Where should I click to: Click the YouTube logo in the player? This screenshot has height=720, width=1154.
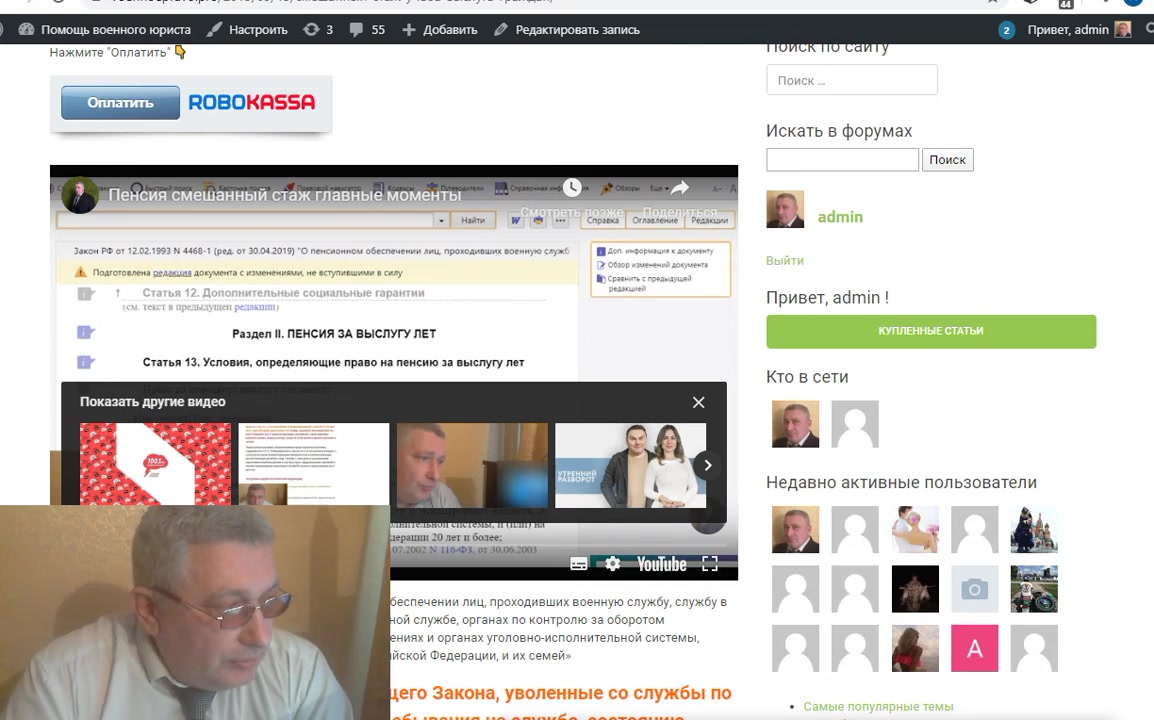pyautogui.click(x=662, y=564)
